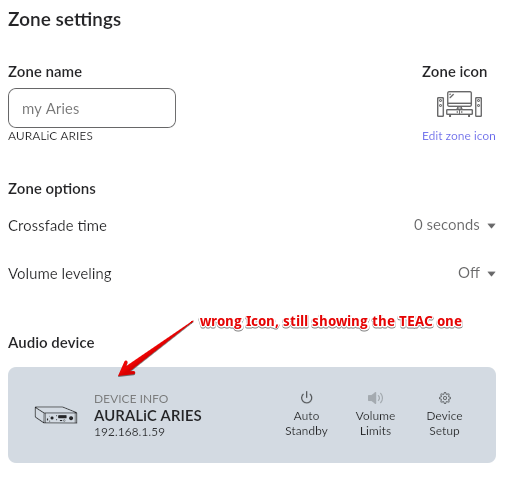Open Crossfade time dropdown arrow
The height and width of the screenshot is (479, 512).
[x=491, y=226]
